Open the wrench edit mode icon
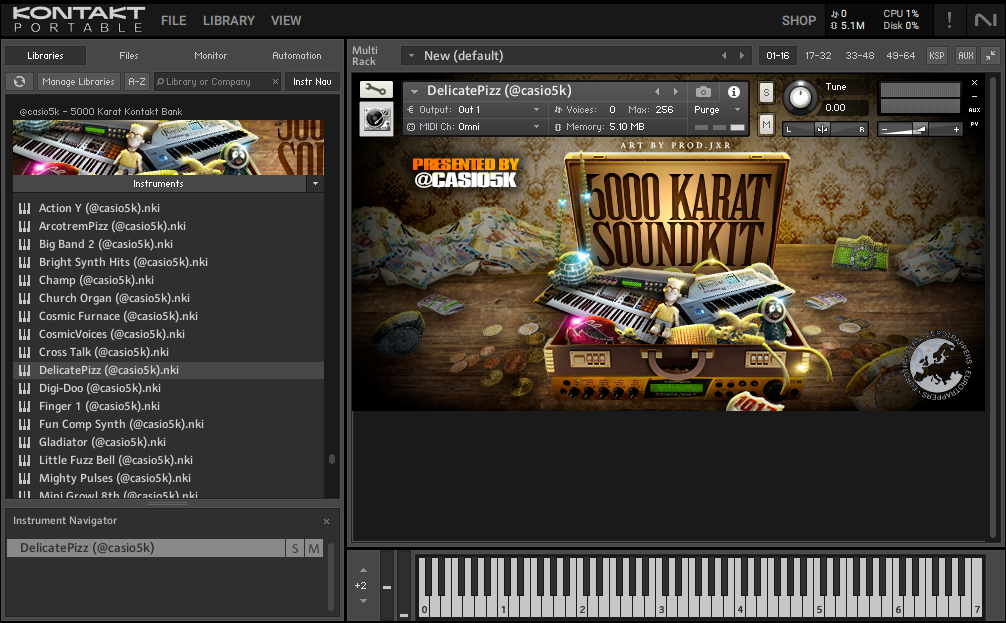 click(x=376, y=90)
